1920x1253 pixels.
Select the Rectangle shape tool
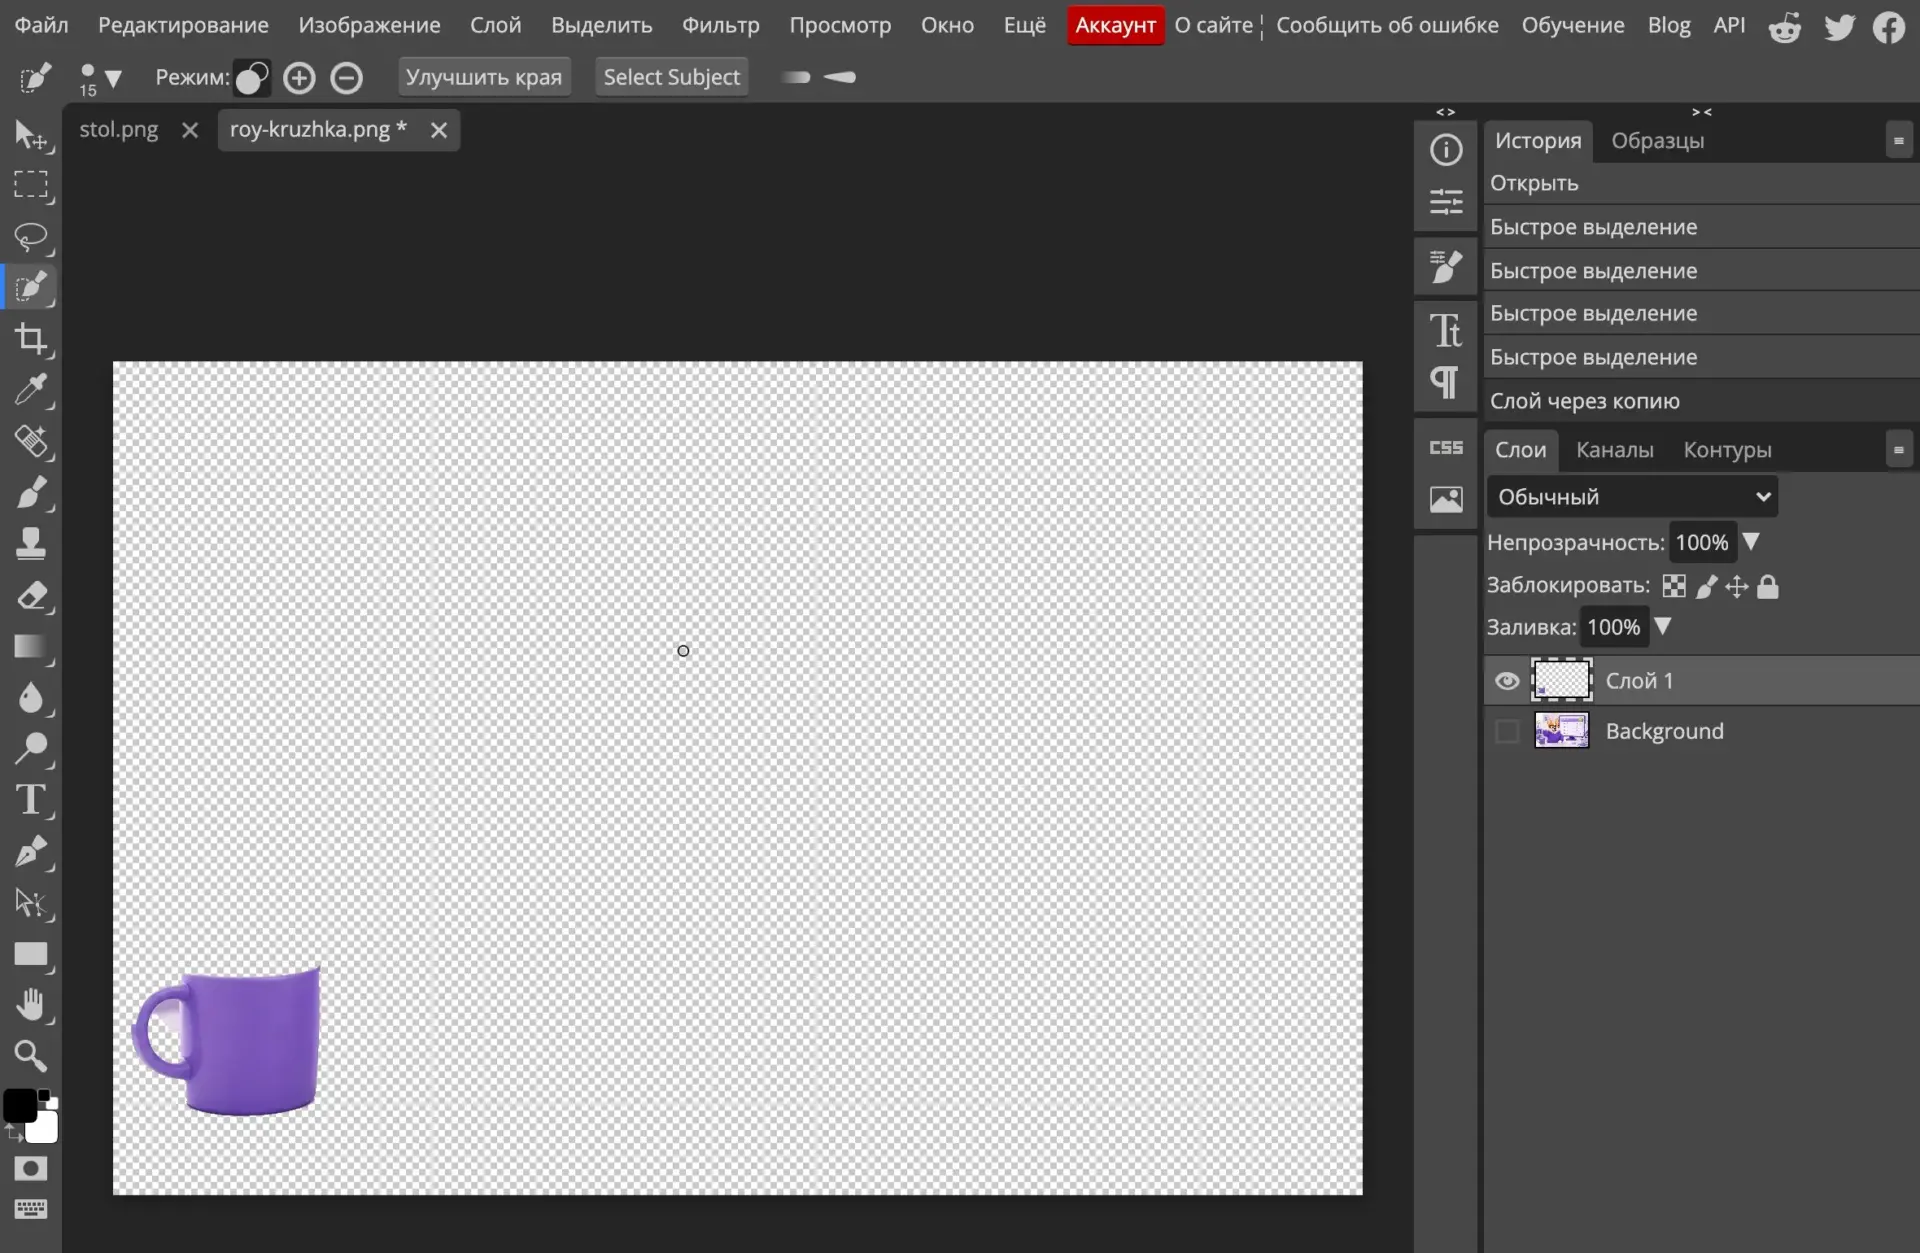pos(31,954)
